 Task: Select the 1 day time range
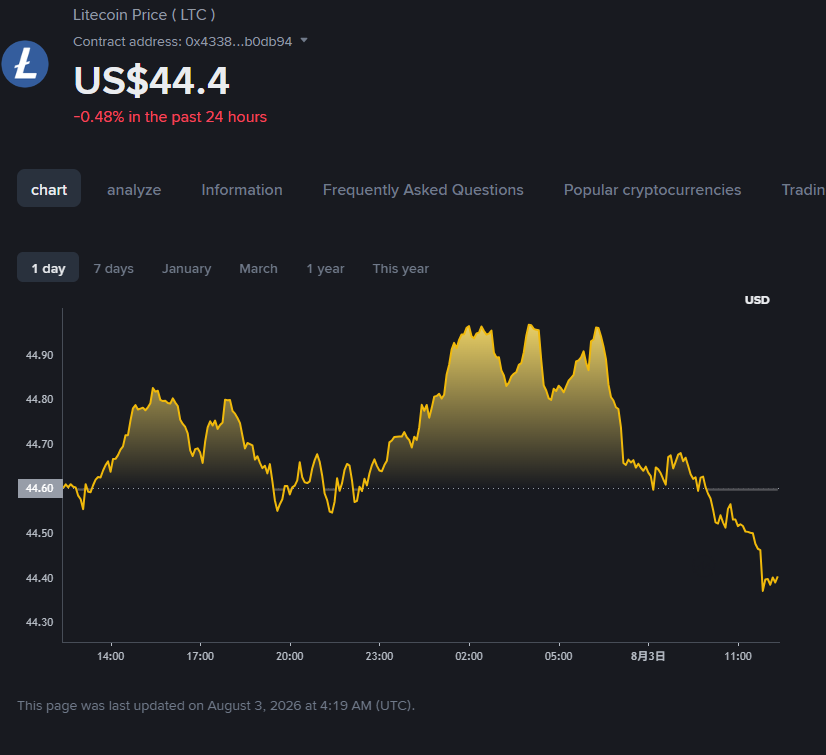(48, 268)
